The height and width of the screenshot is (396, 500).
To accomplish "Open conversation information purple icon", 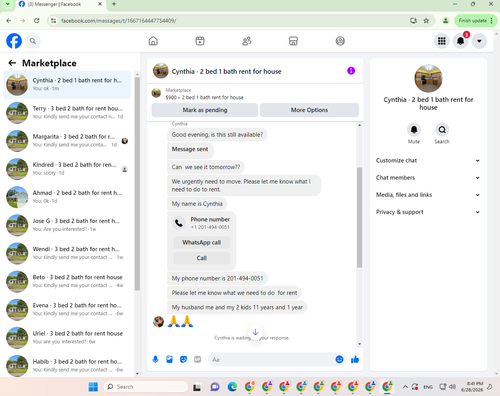I will coord(351,71).
